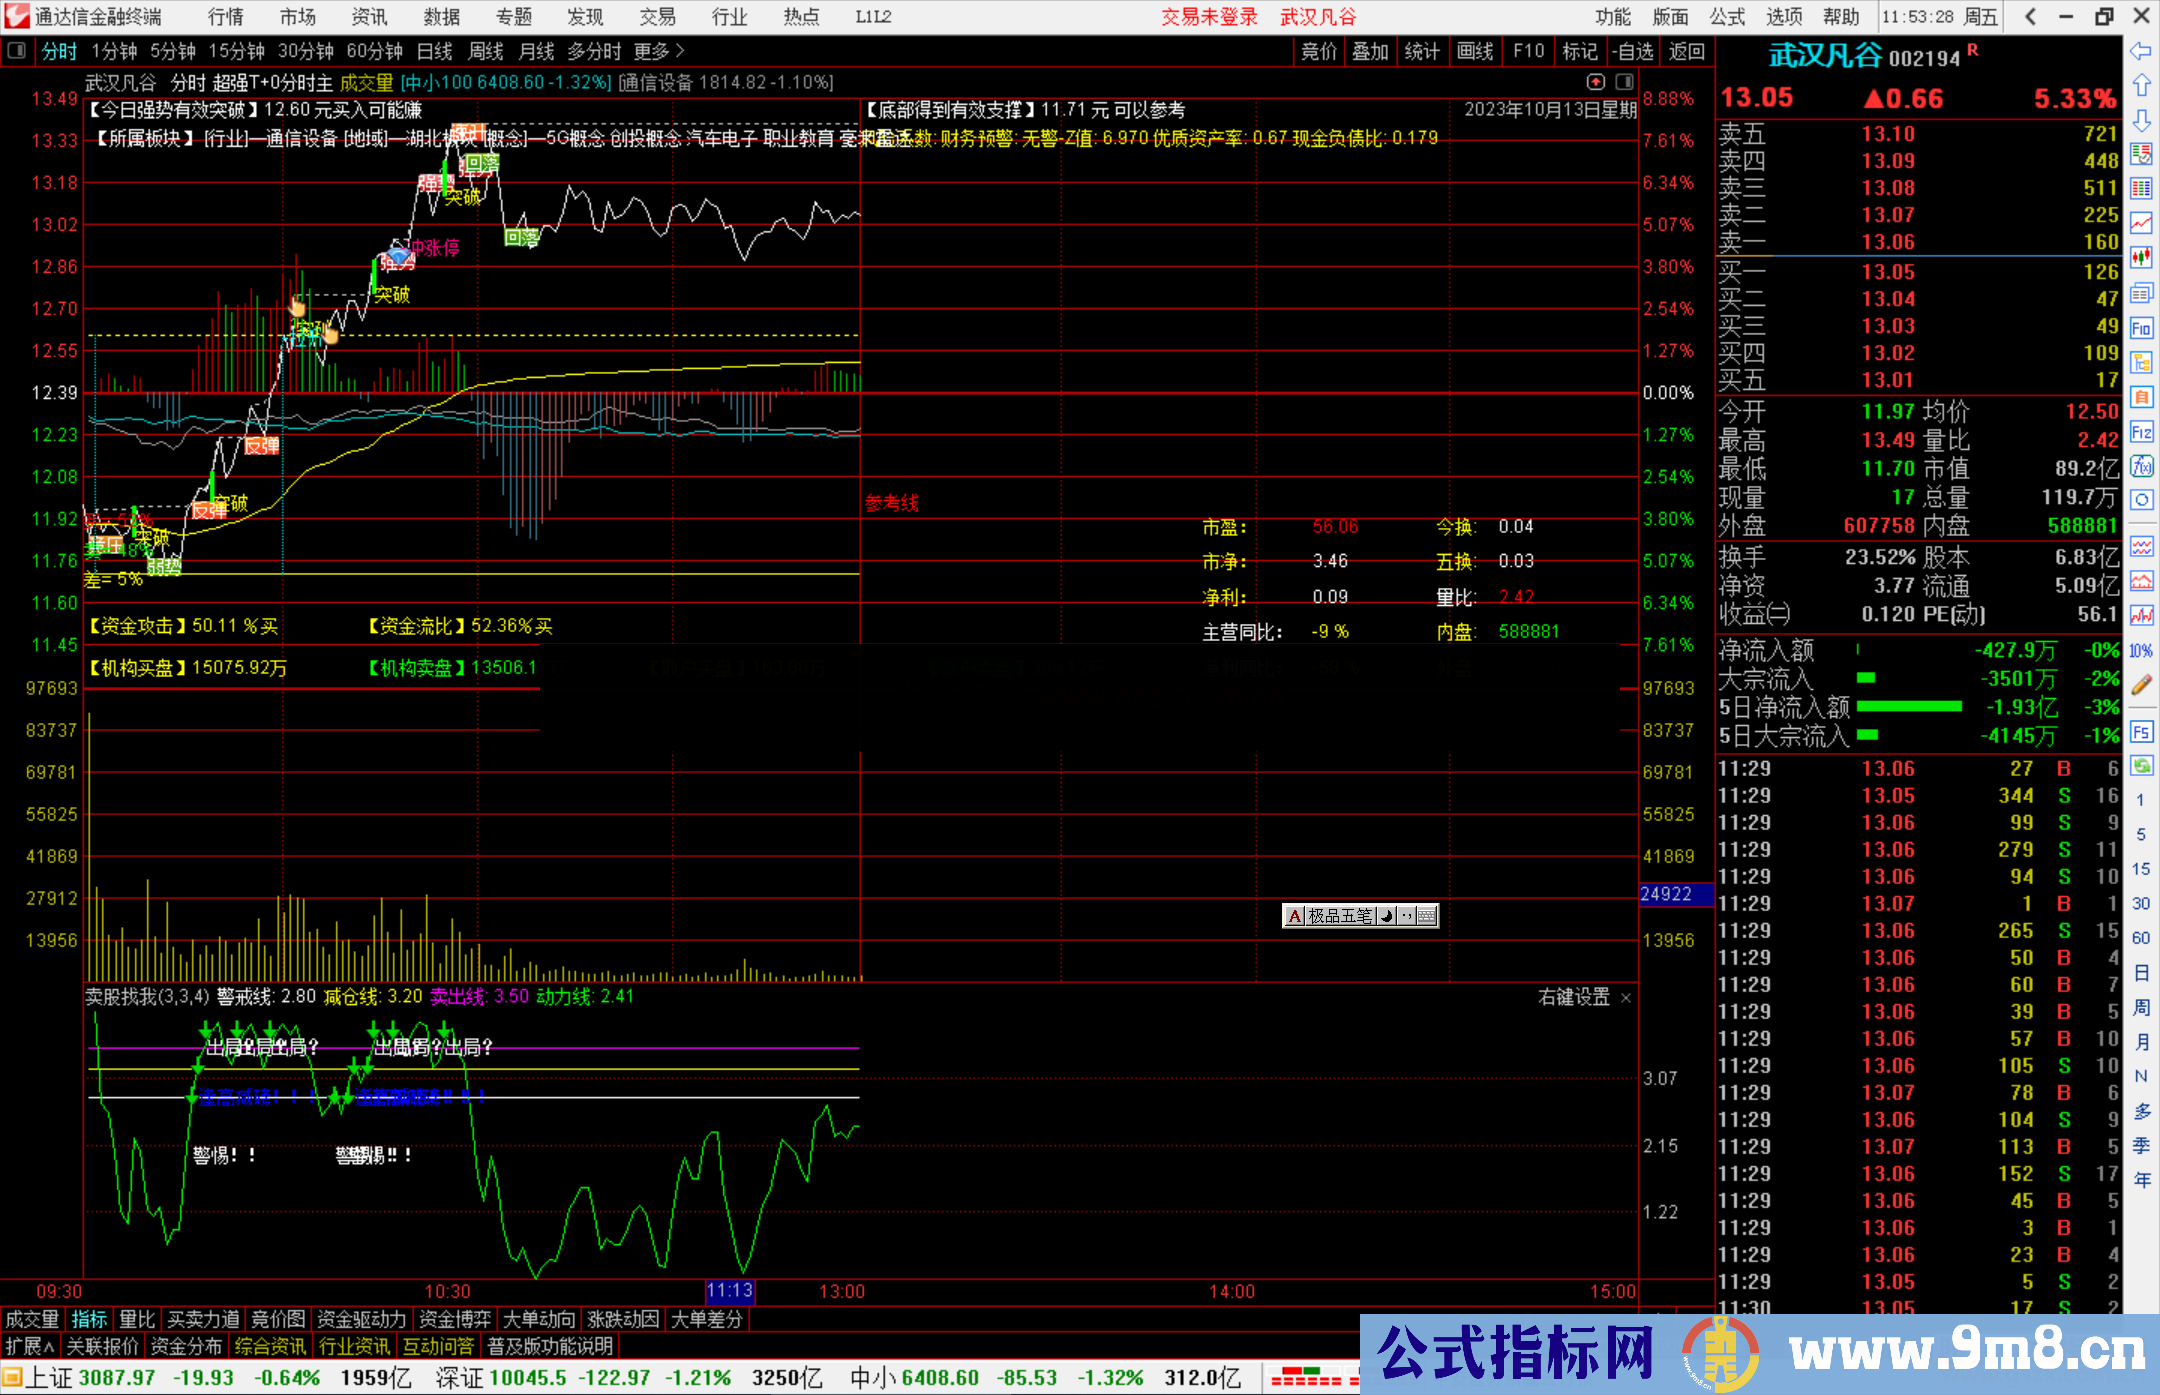Image resolution: width=2160 pixels, height=1395 pixels.
Task: Click the 叠加 overlay button
Action: coord(1370,51)
